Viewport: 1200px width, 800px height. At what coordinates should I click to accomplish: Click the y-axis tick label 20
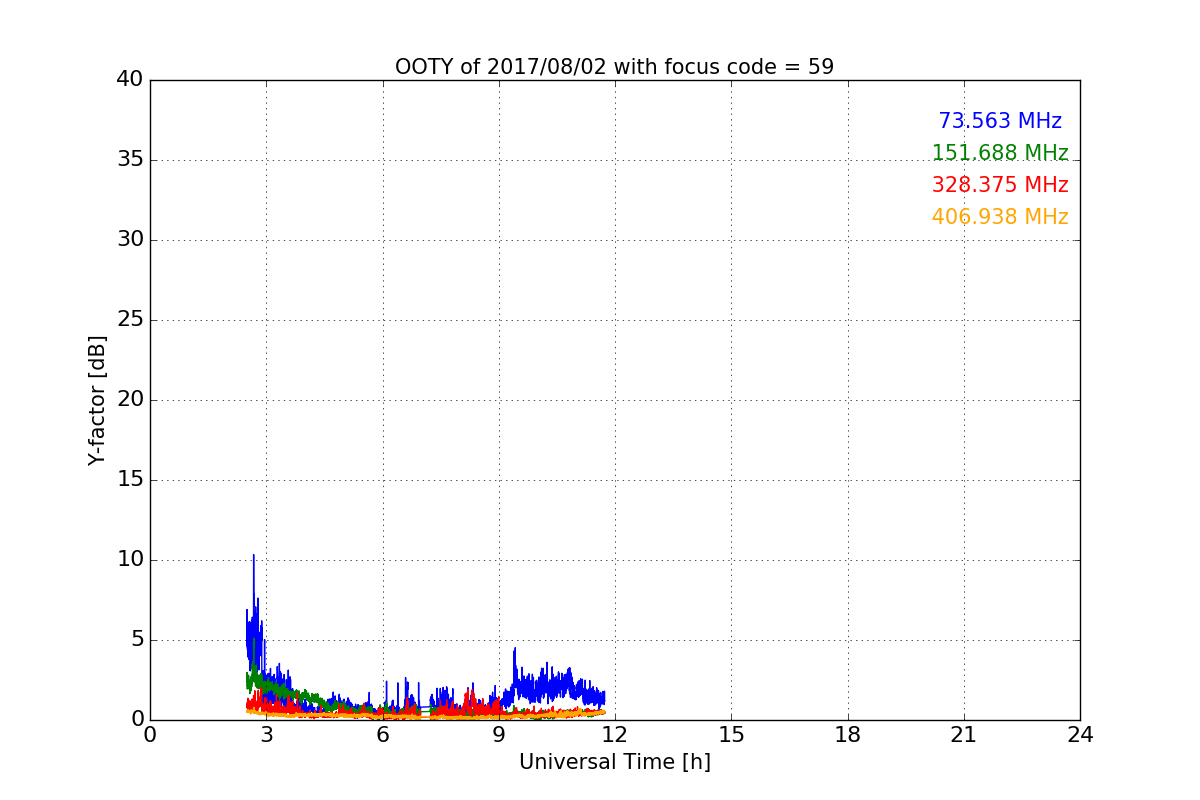[130, 400]
